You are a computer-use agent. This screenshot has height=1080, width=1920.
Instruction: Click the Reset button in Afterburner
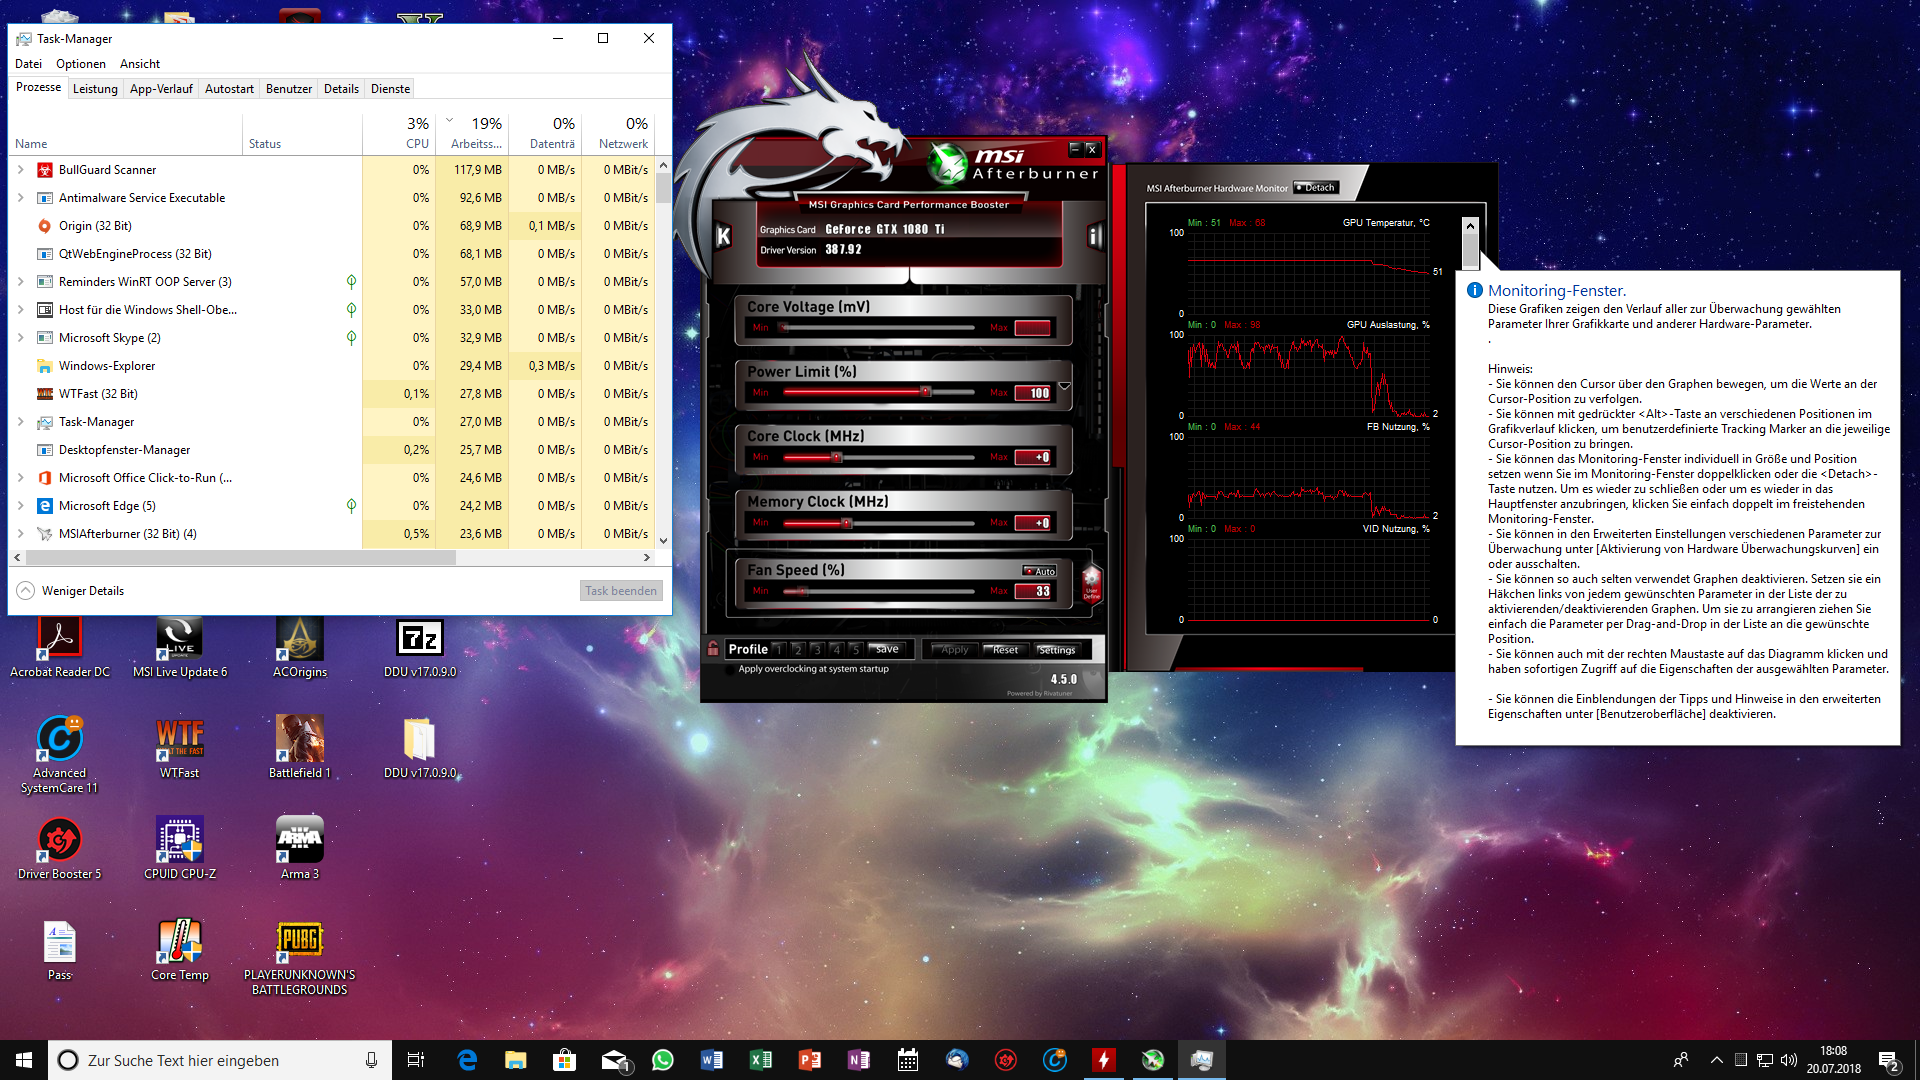pyautogui.click(x=1004, y=650)
